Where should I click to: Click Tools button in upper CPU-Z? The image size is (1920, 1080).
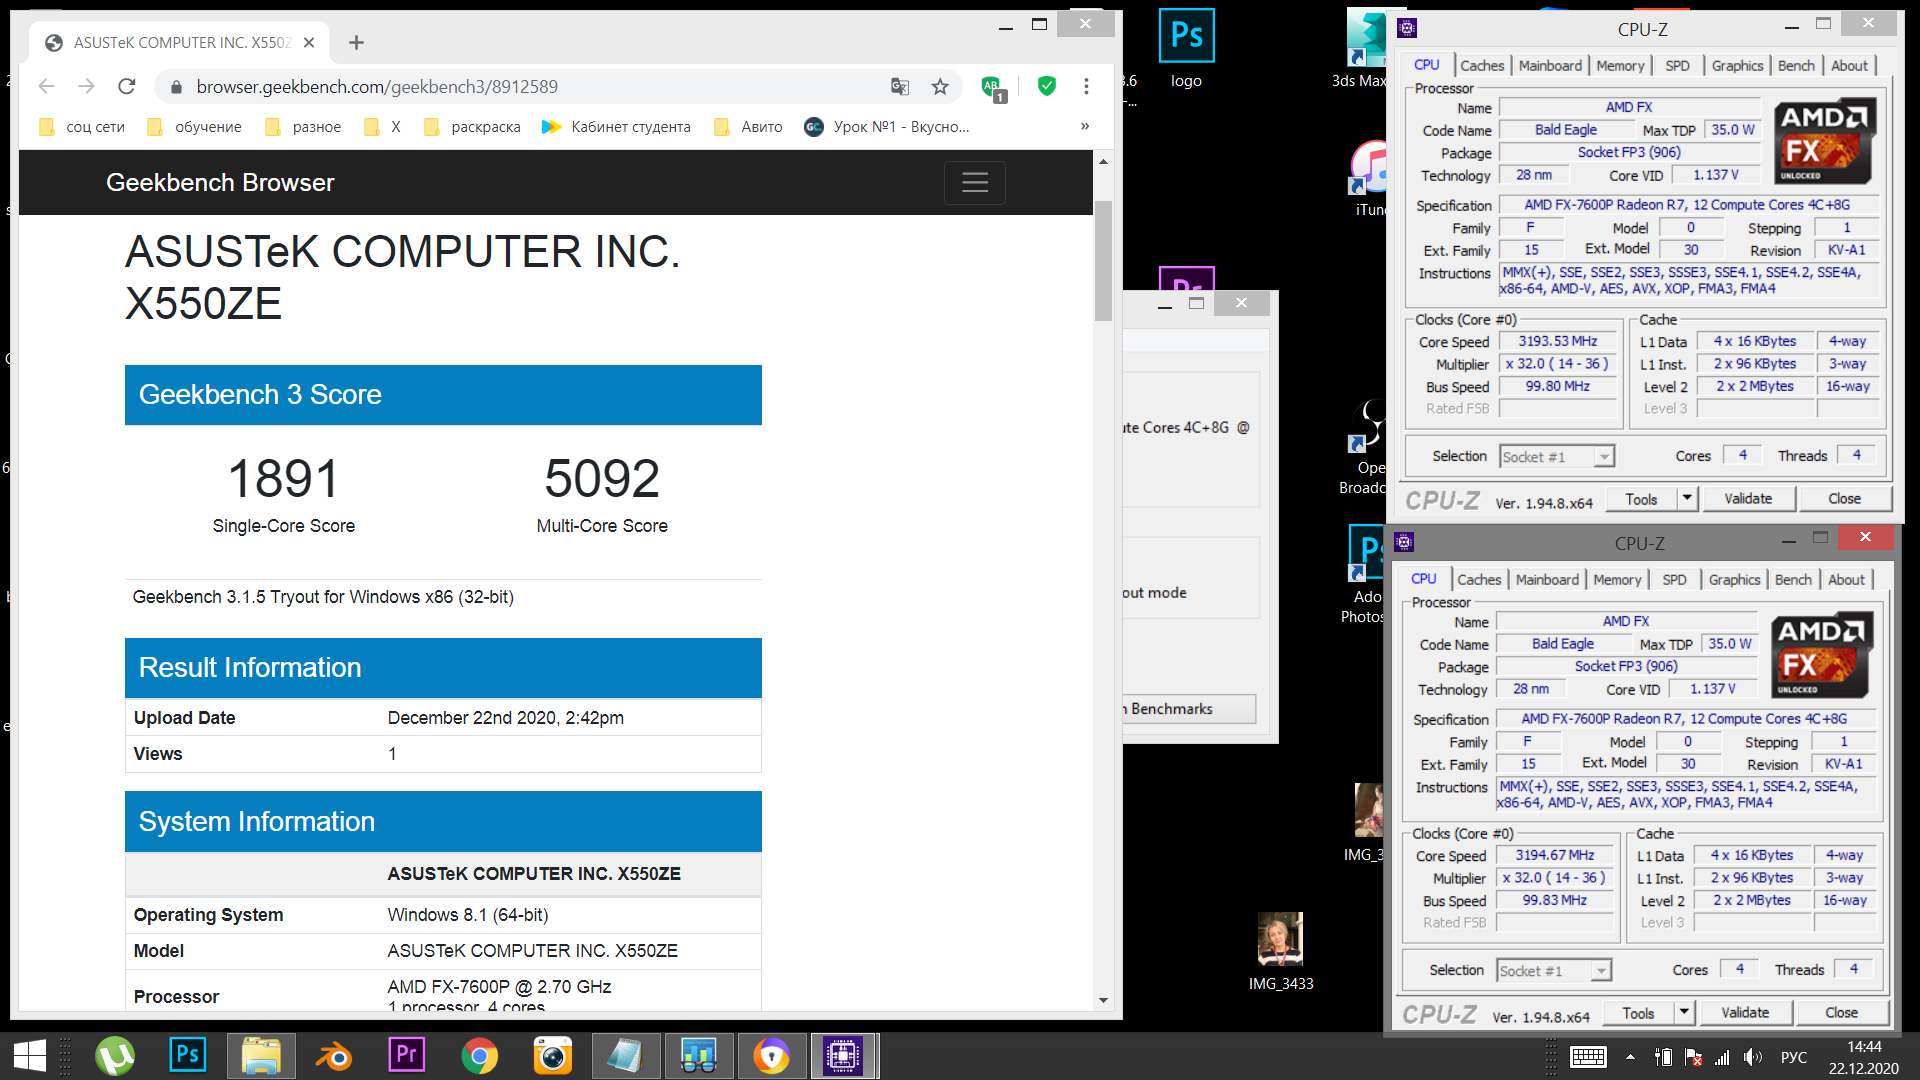click(1641, 499)
